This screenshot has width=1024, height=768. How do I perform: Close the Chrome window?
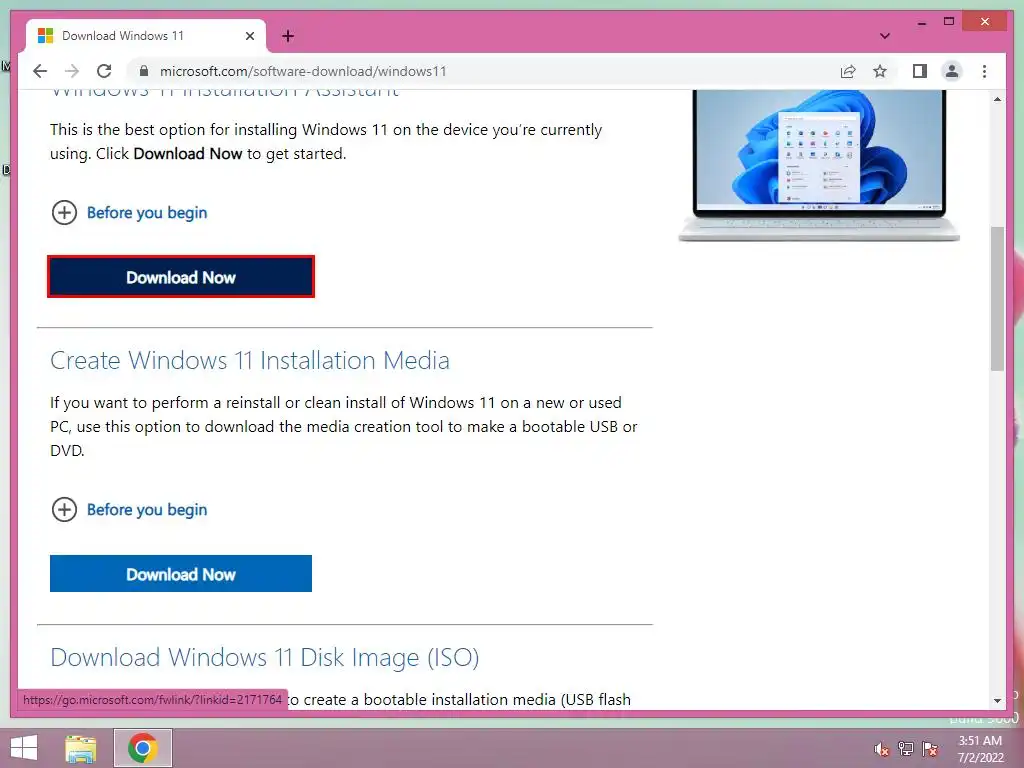pyautogui.click(x=985, y=22)
